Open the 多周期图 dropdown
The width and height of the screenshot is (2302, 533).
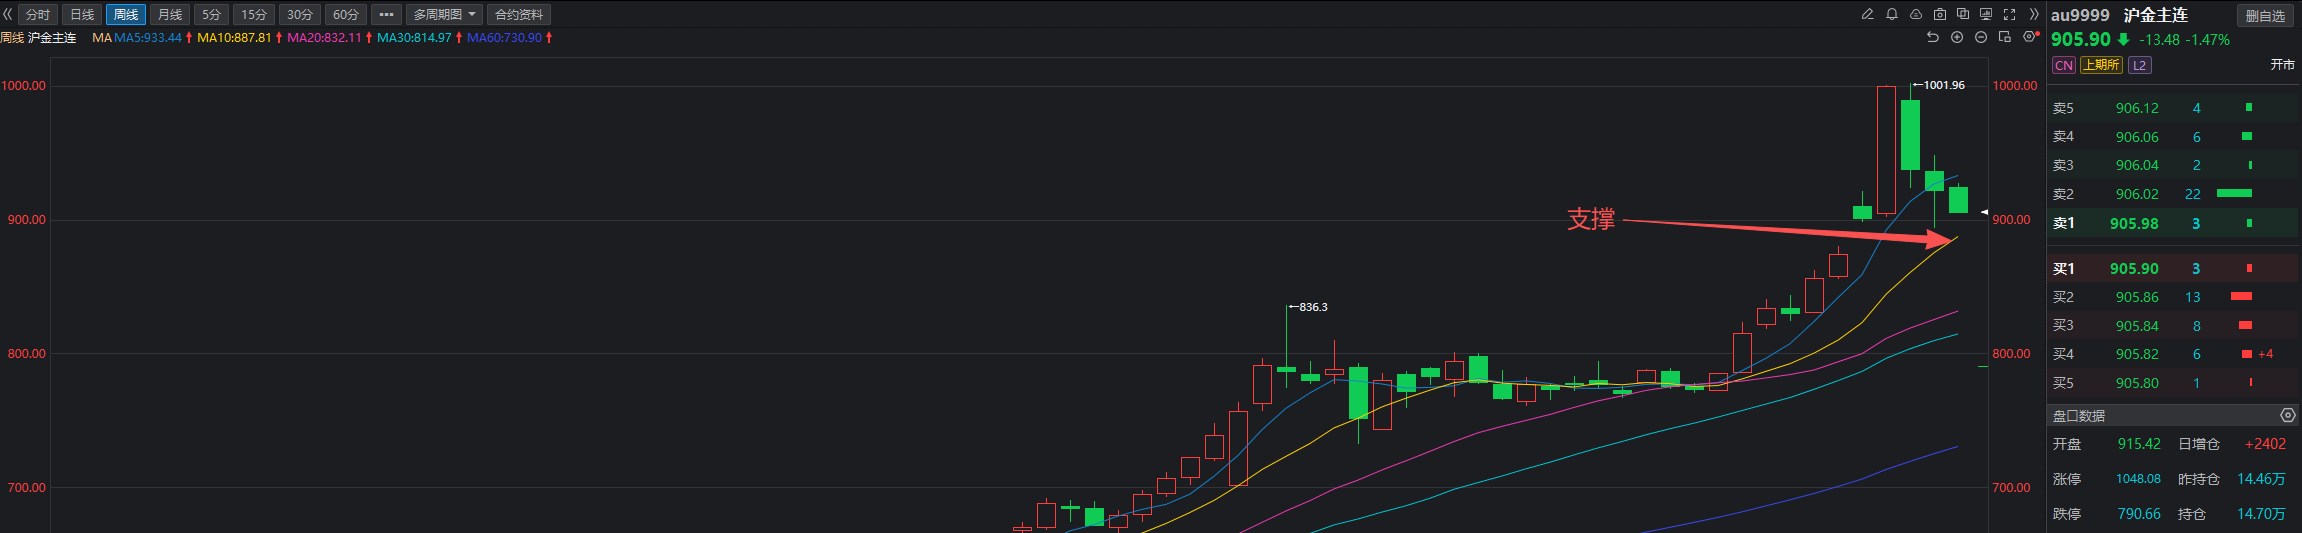click(444, 15)
